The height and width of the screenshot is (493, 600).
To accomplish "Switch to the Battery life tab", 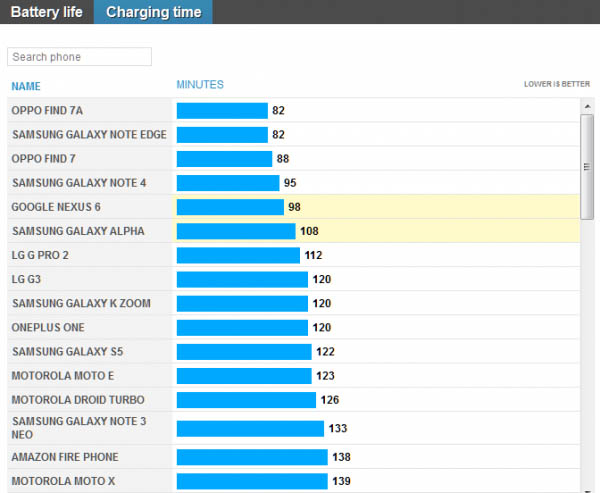I will tap(47, 12).
